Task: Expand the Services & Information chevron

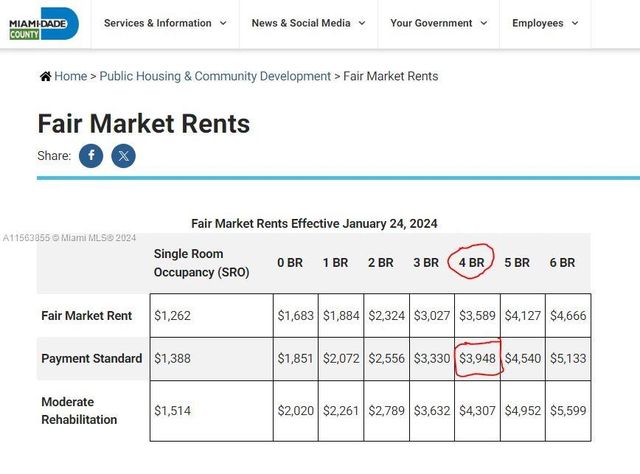Action: pos(223,23)
